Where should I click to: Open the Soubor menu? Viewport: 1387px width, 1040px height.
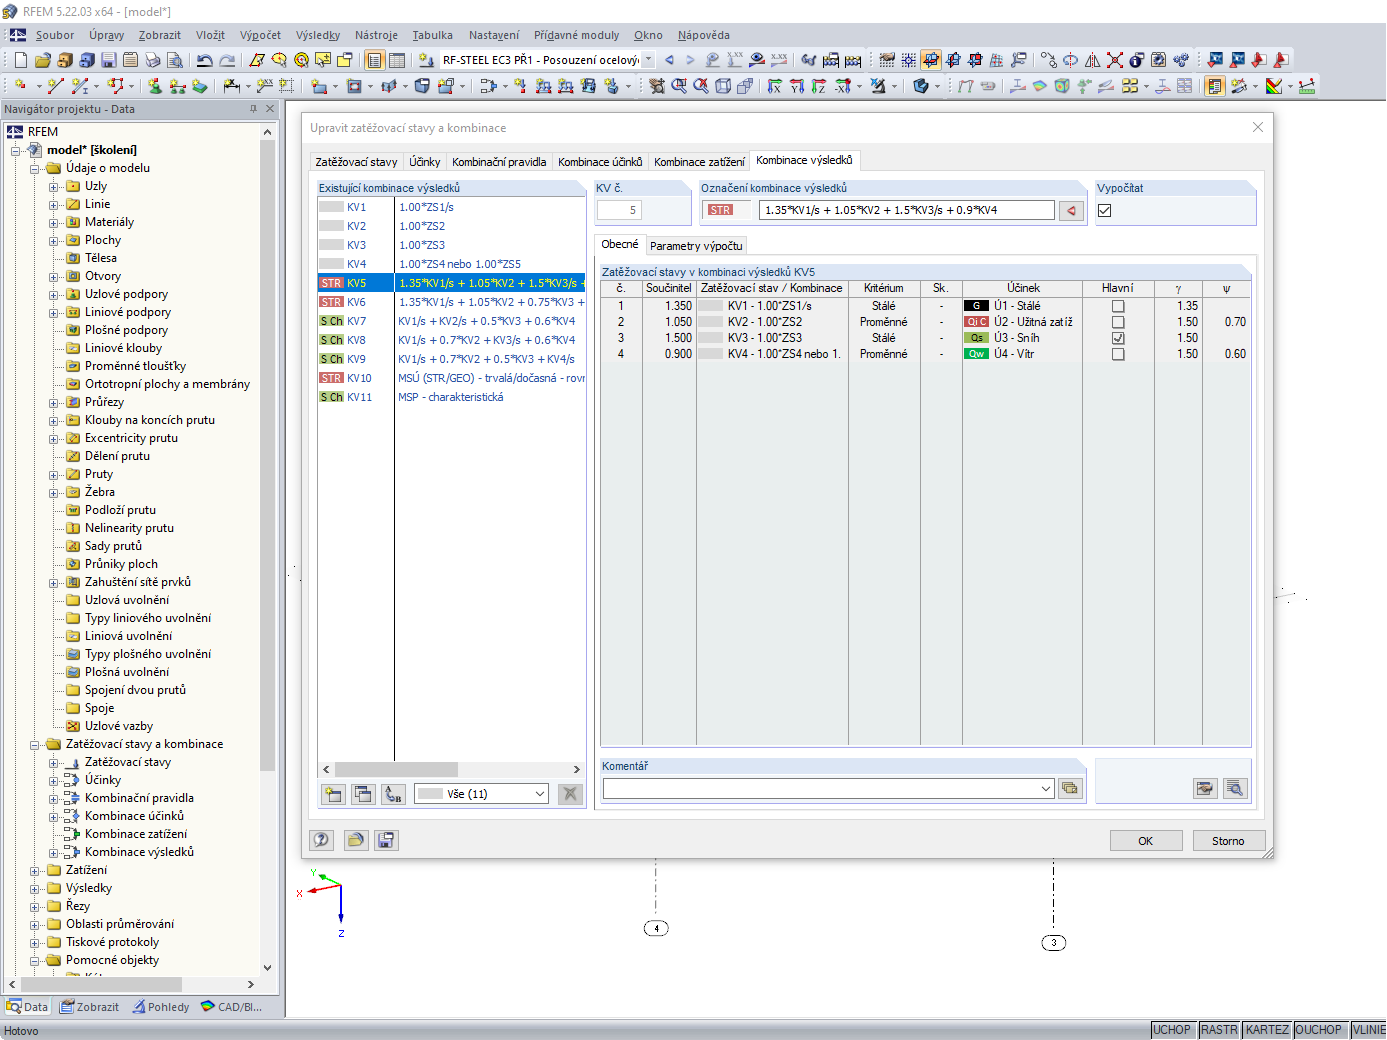(x=55, y=35)
